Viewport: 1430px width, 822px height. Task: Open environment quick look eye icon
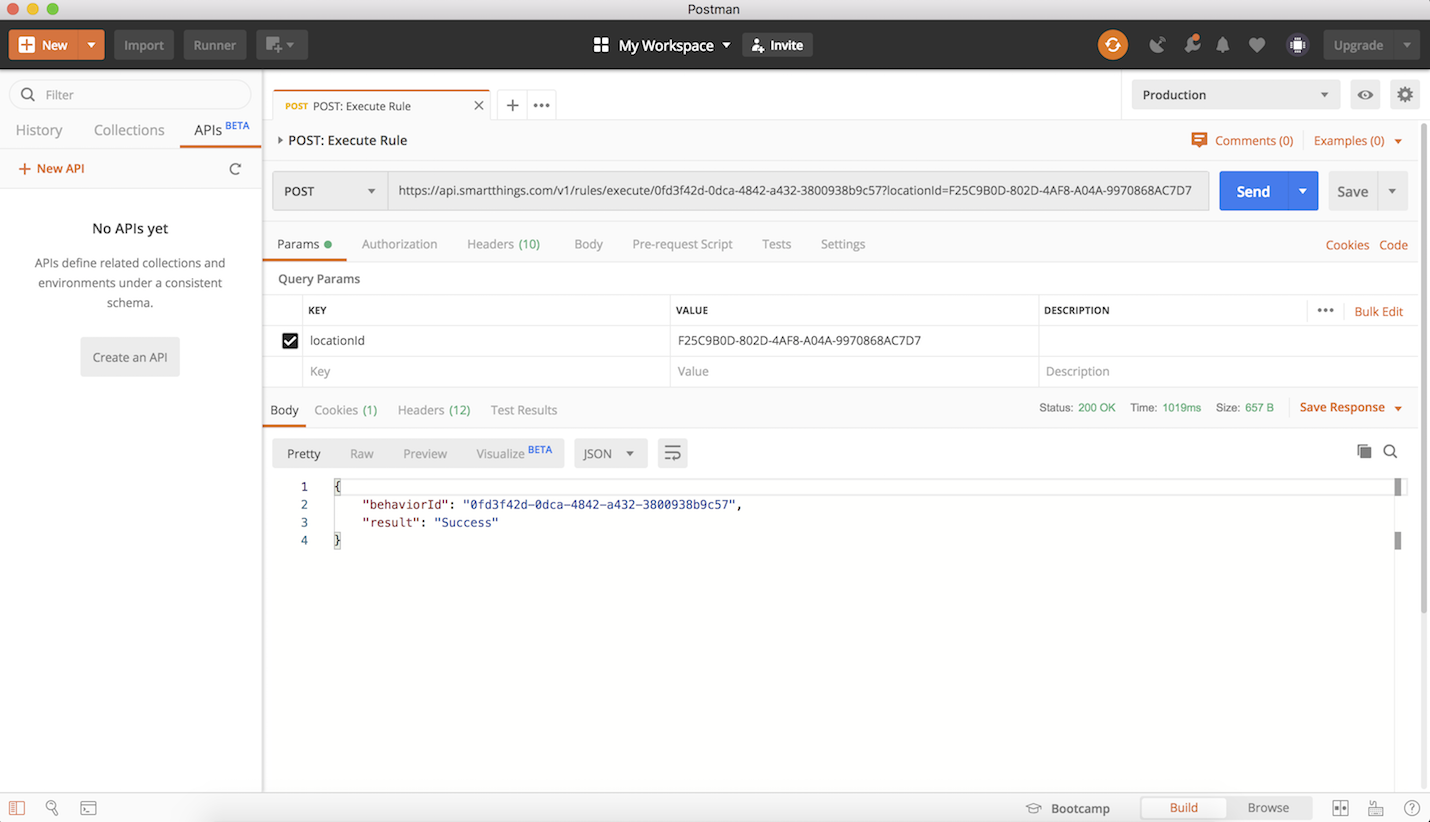pyautogui.click(x=1365, y=95)
